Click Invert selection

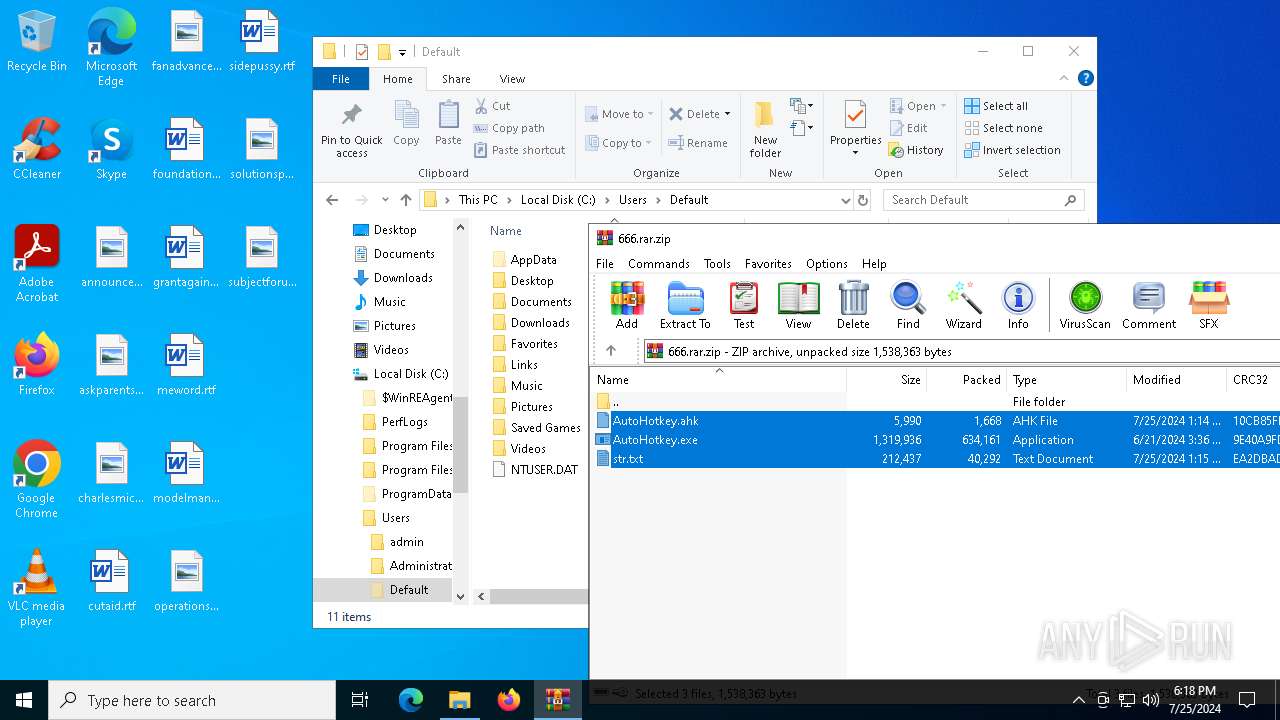pos(1012,150)
